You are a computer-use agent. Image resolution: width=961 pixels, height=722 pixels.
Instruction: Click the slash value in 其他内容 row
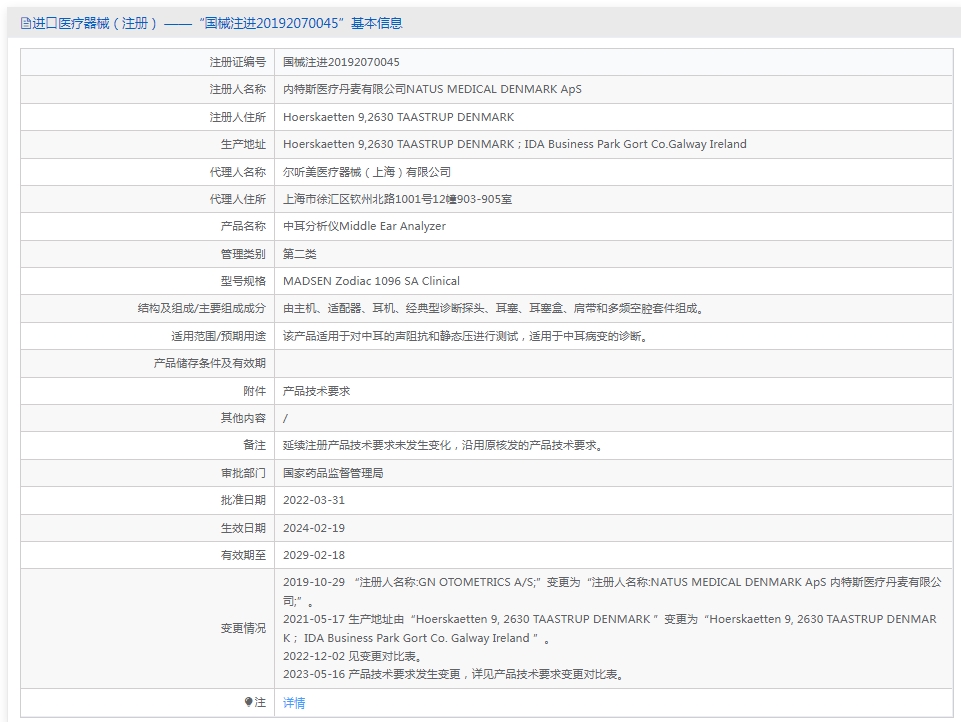tap(285, 419)
